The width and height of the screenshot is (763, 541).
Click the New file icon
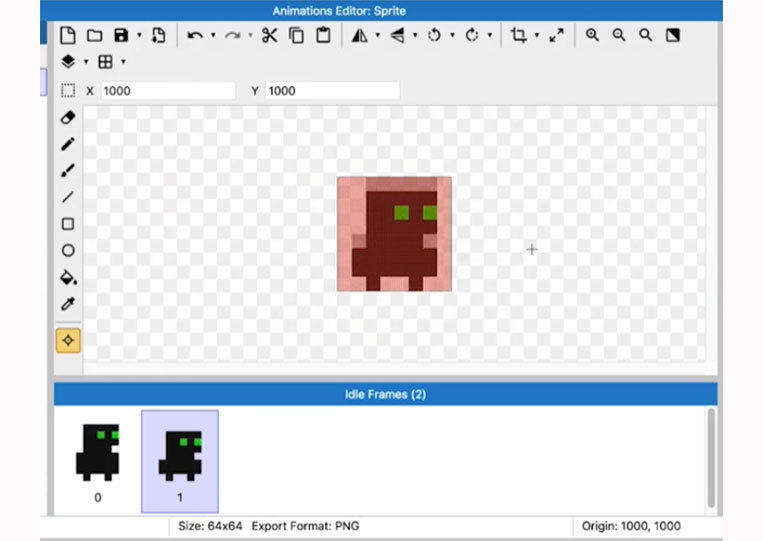[x=68, y=36]
